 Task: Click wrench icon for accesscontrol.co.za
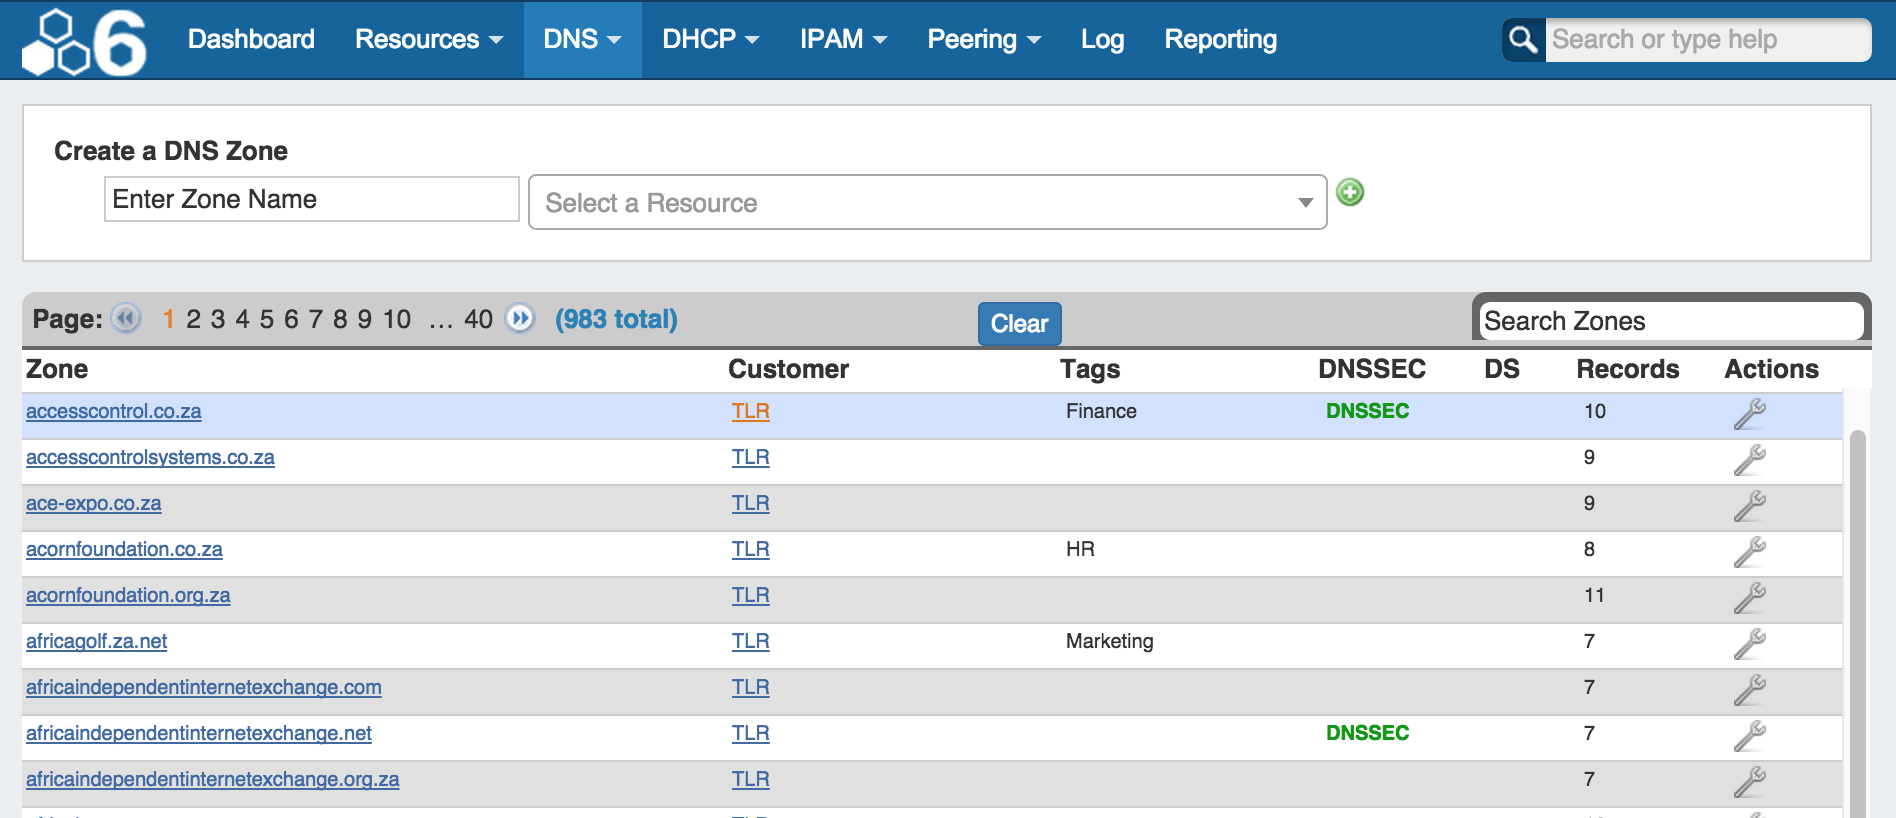(x=1749, y=413)
